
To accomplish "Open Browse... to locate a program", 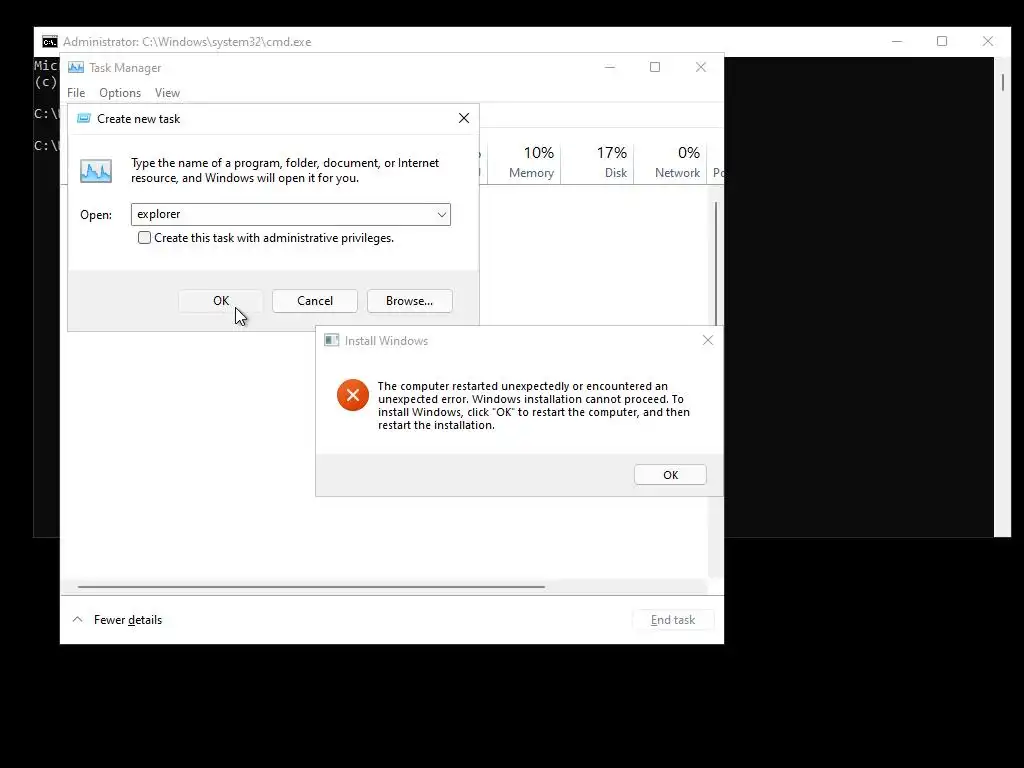I will click(x=409, y=301).
